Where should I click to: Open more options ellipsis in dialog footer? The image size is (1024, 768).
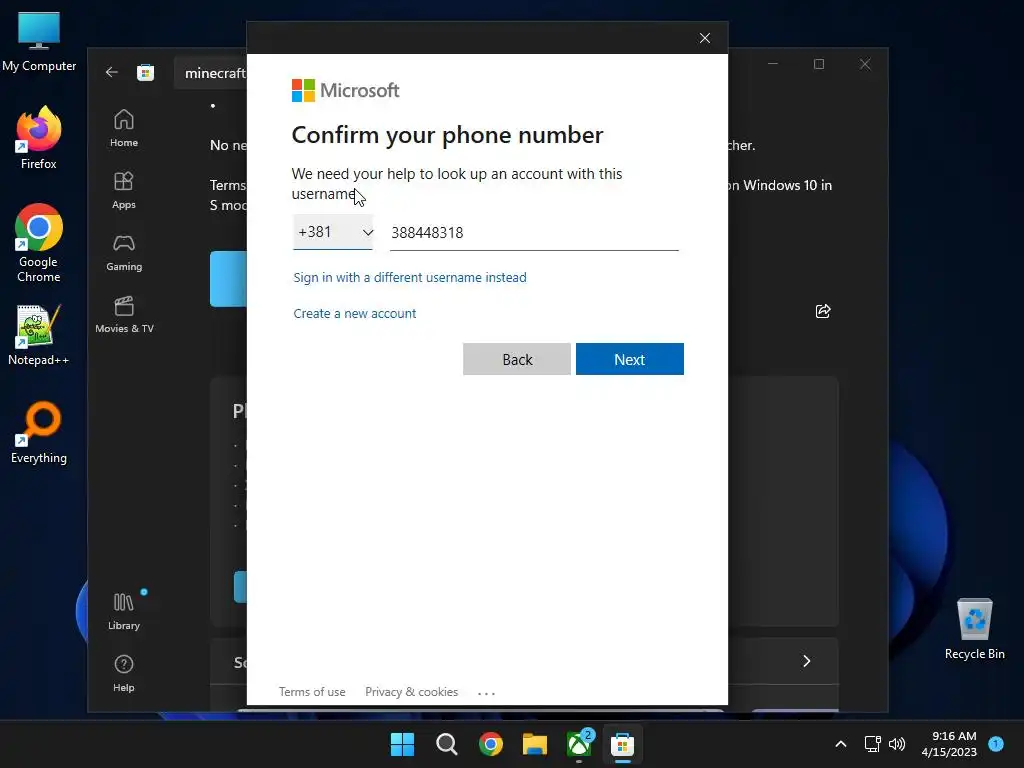[487, 693]
